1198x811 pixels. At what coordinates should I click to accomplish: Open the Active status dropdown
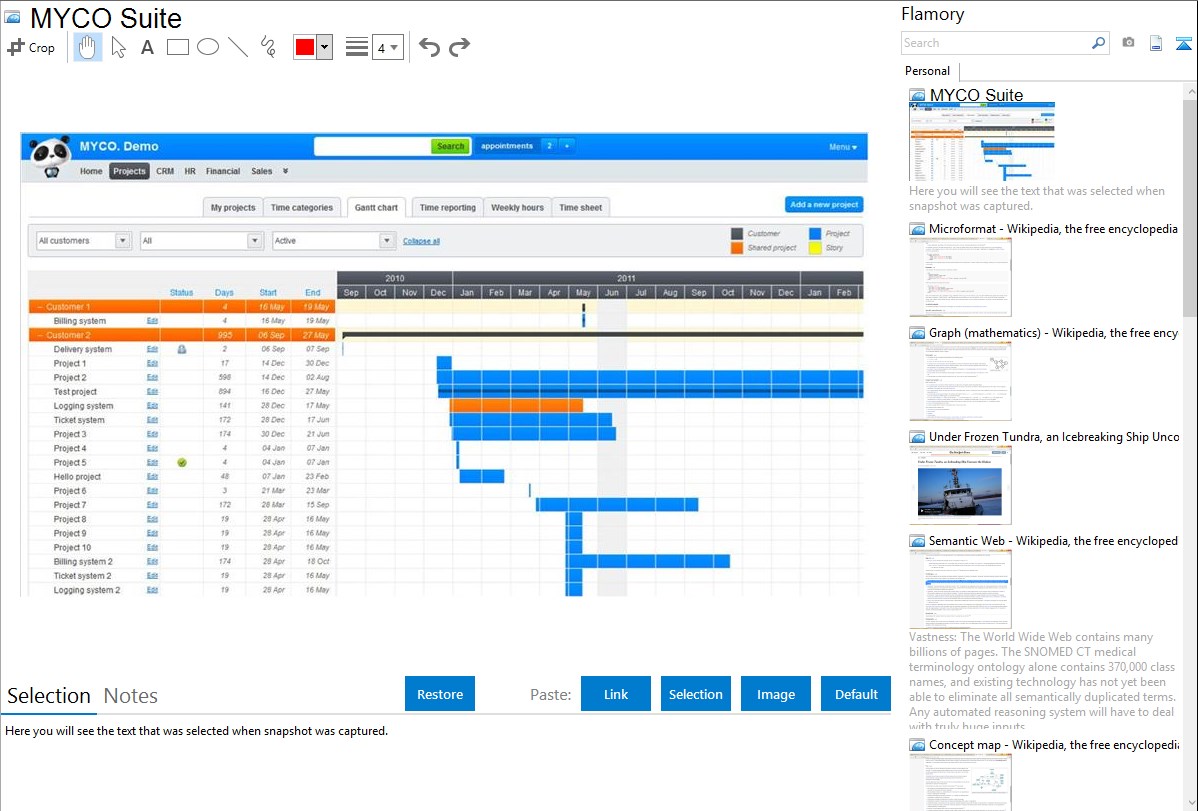click(334, 241)
